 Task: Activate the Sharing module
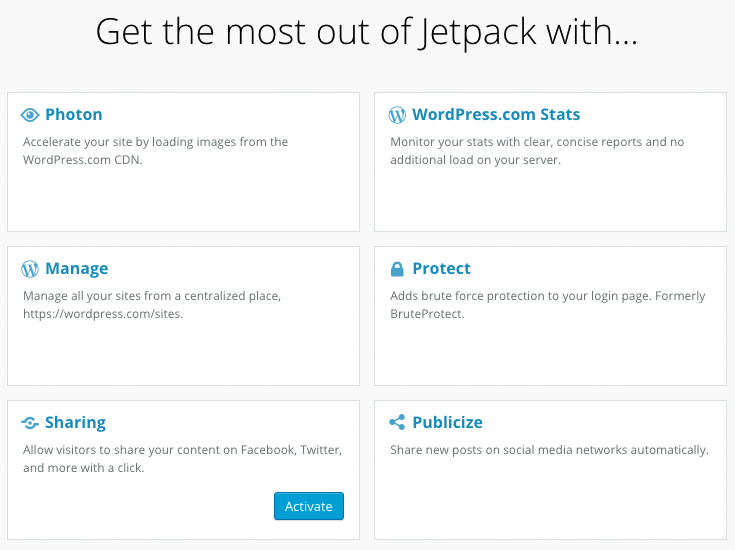pyautogui.click(x=309, y=506)
